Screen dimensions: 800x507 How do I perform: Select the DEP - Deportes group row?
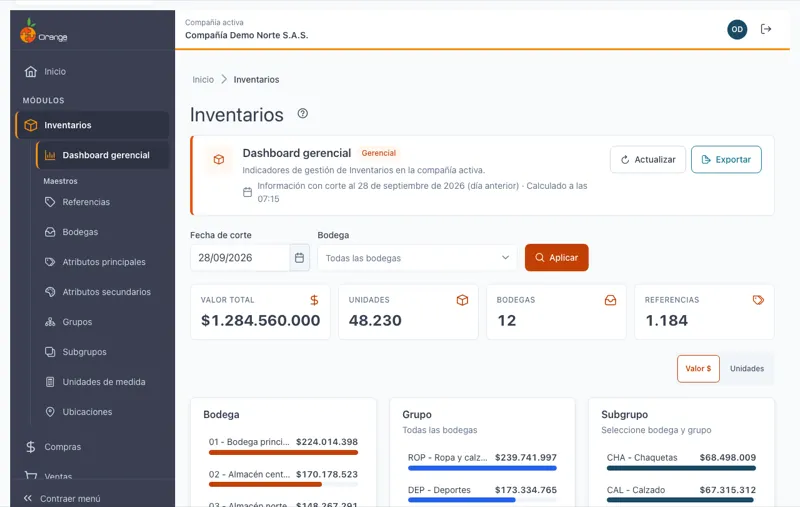click(482, 494)
